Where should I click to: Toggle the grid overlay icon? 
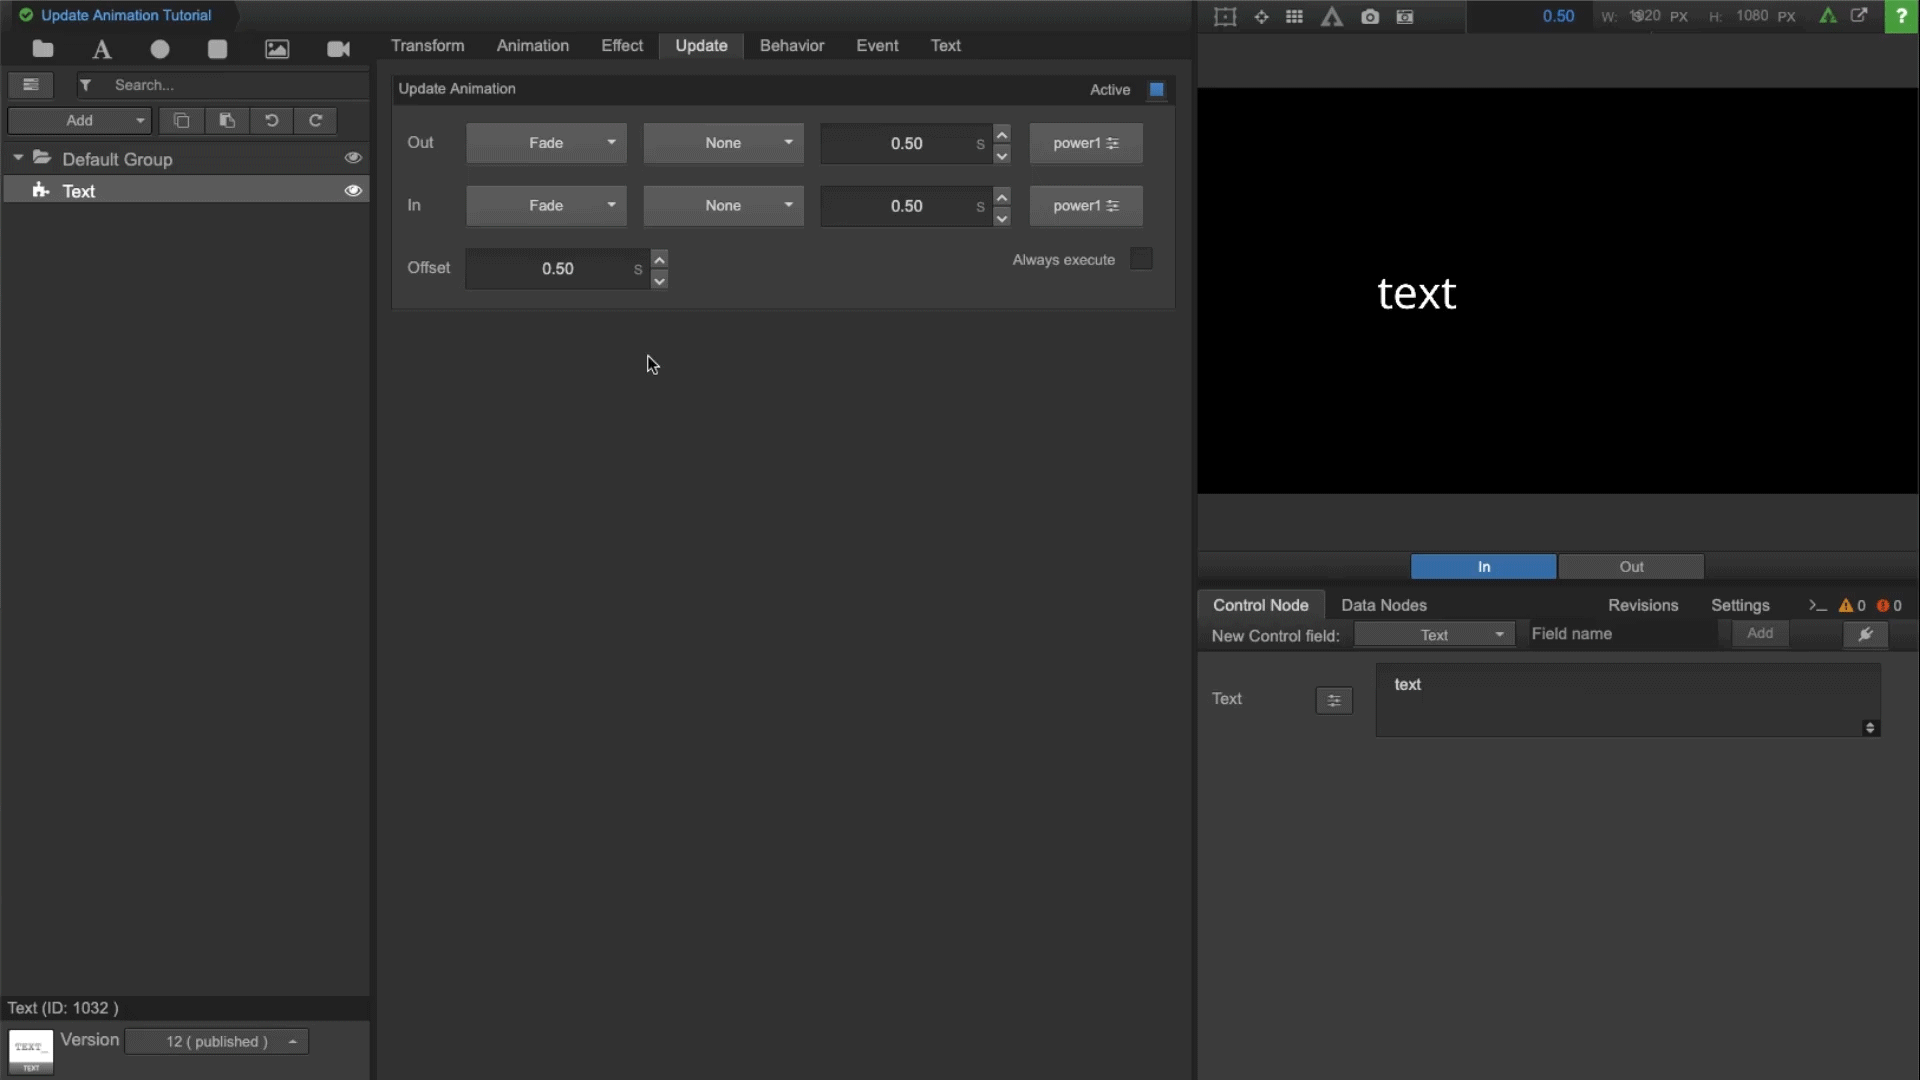point(1294,17)
